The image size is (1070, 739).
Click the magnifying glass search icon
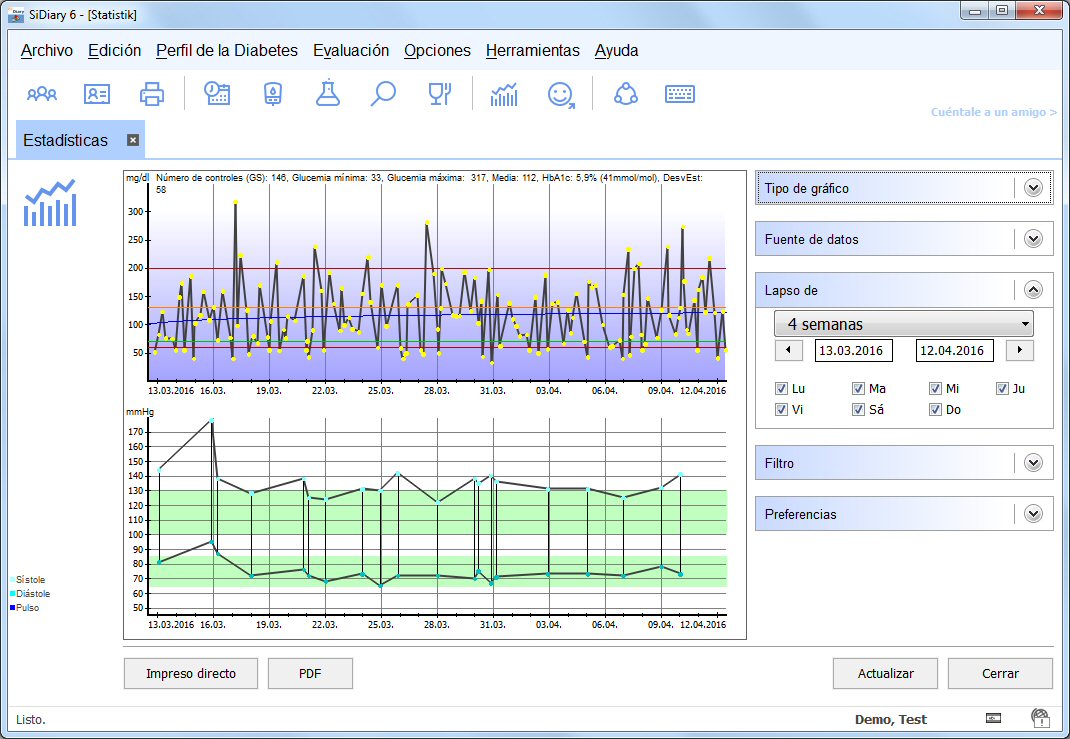point(383,94)
